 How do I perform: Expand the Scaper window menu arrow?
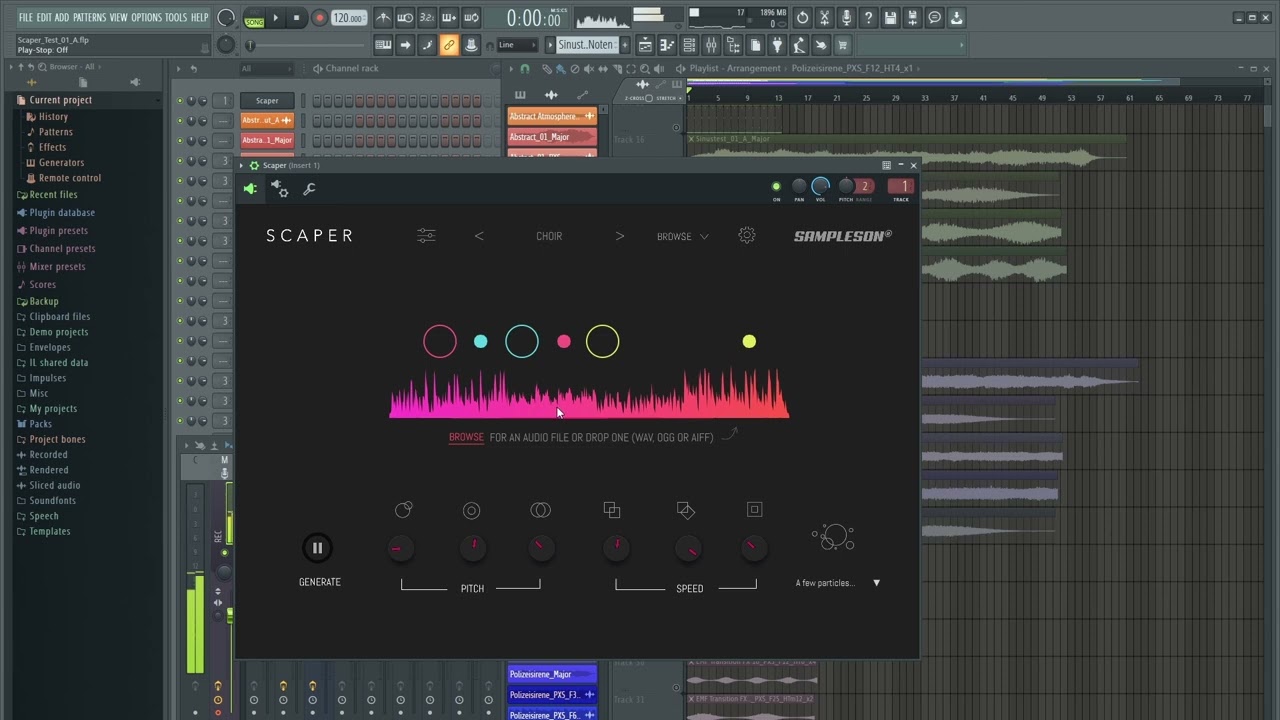241,165
